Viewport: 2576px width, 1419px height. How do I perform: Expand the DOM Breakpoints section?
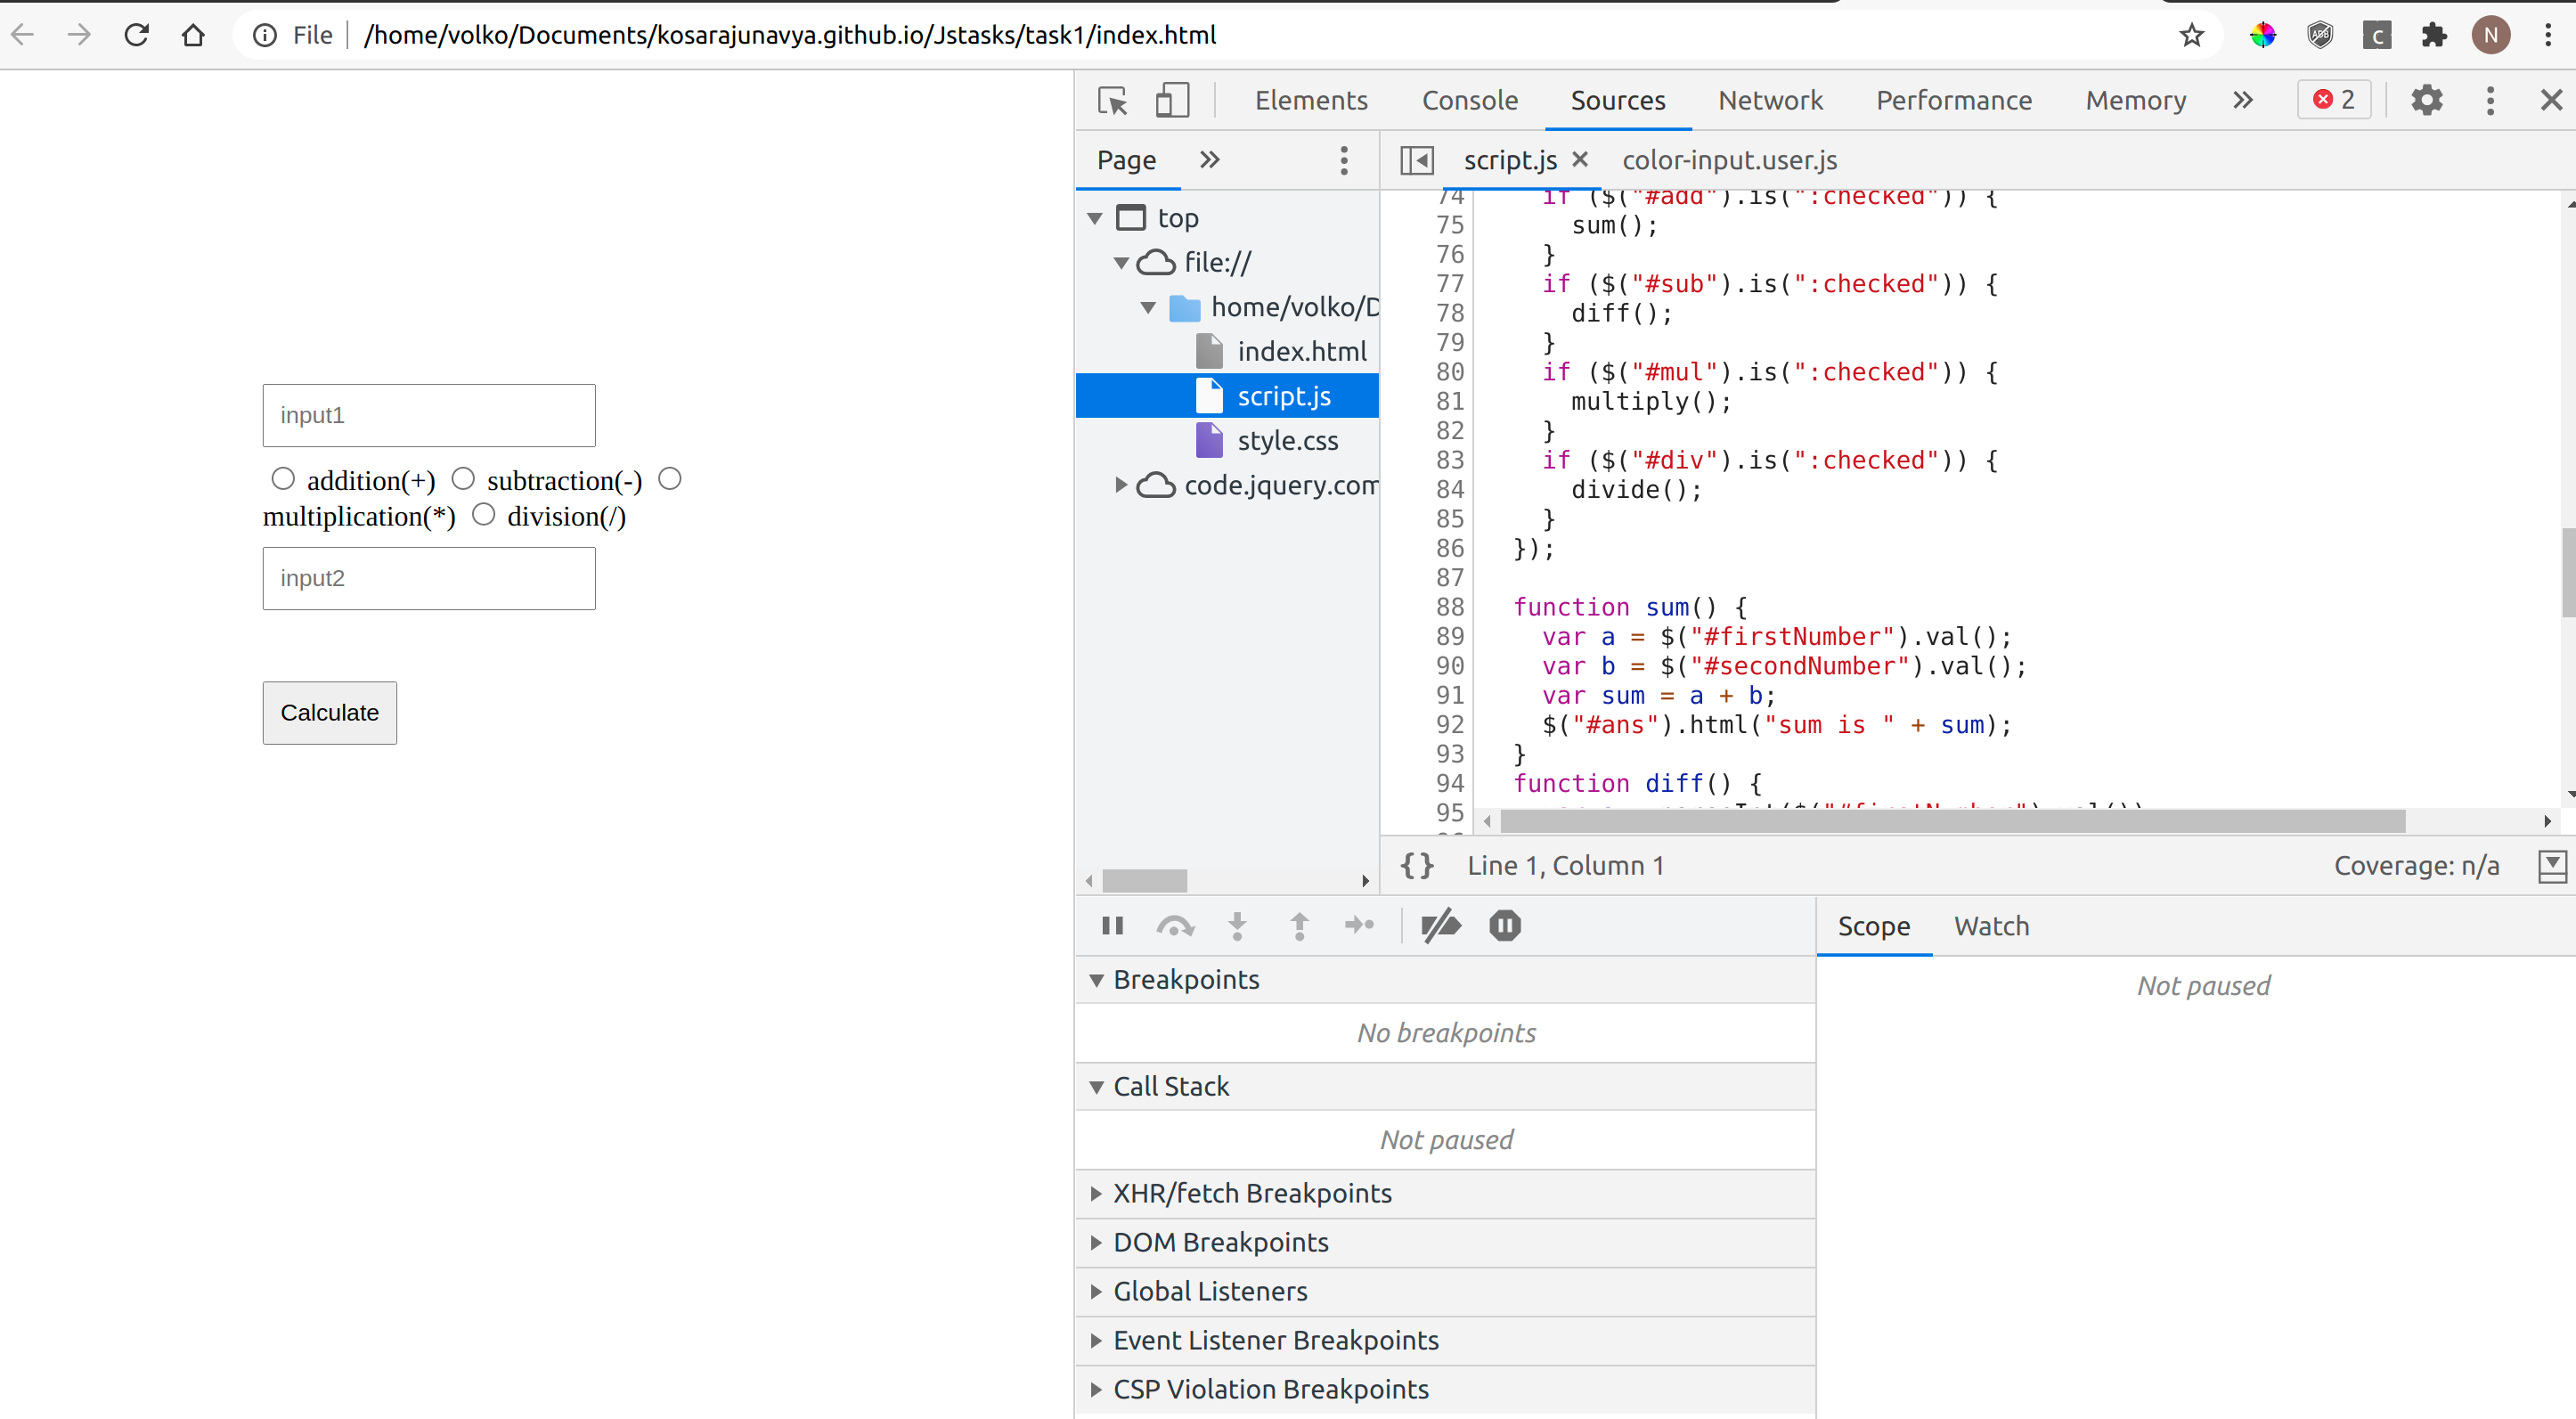tap(1097, 1242)
